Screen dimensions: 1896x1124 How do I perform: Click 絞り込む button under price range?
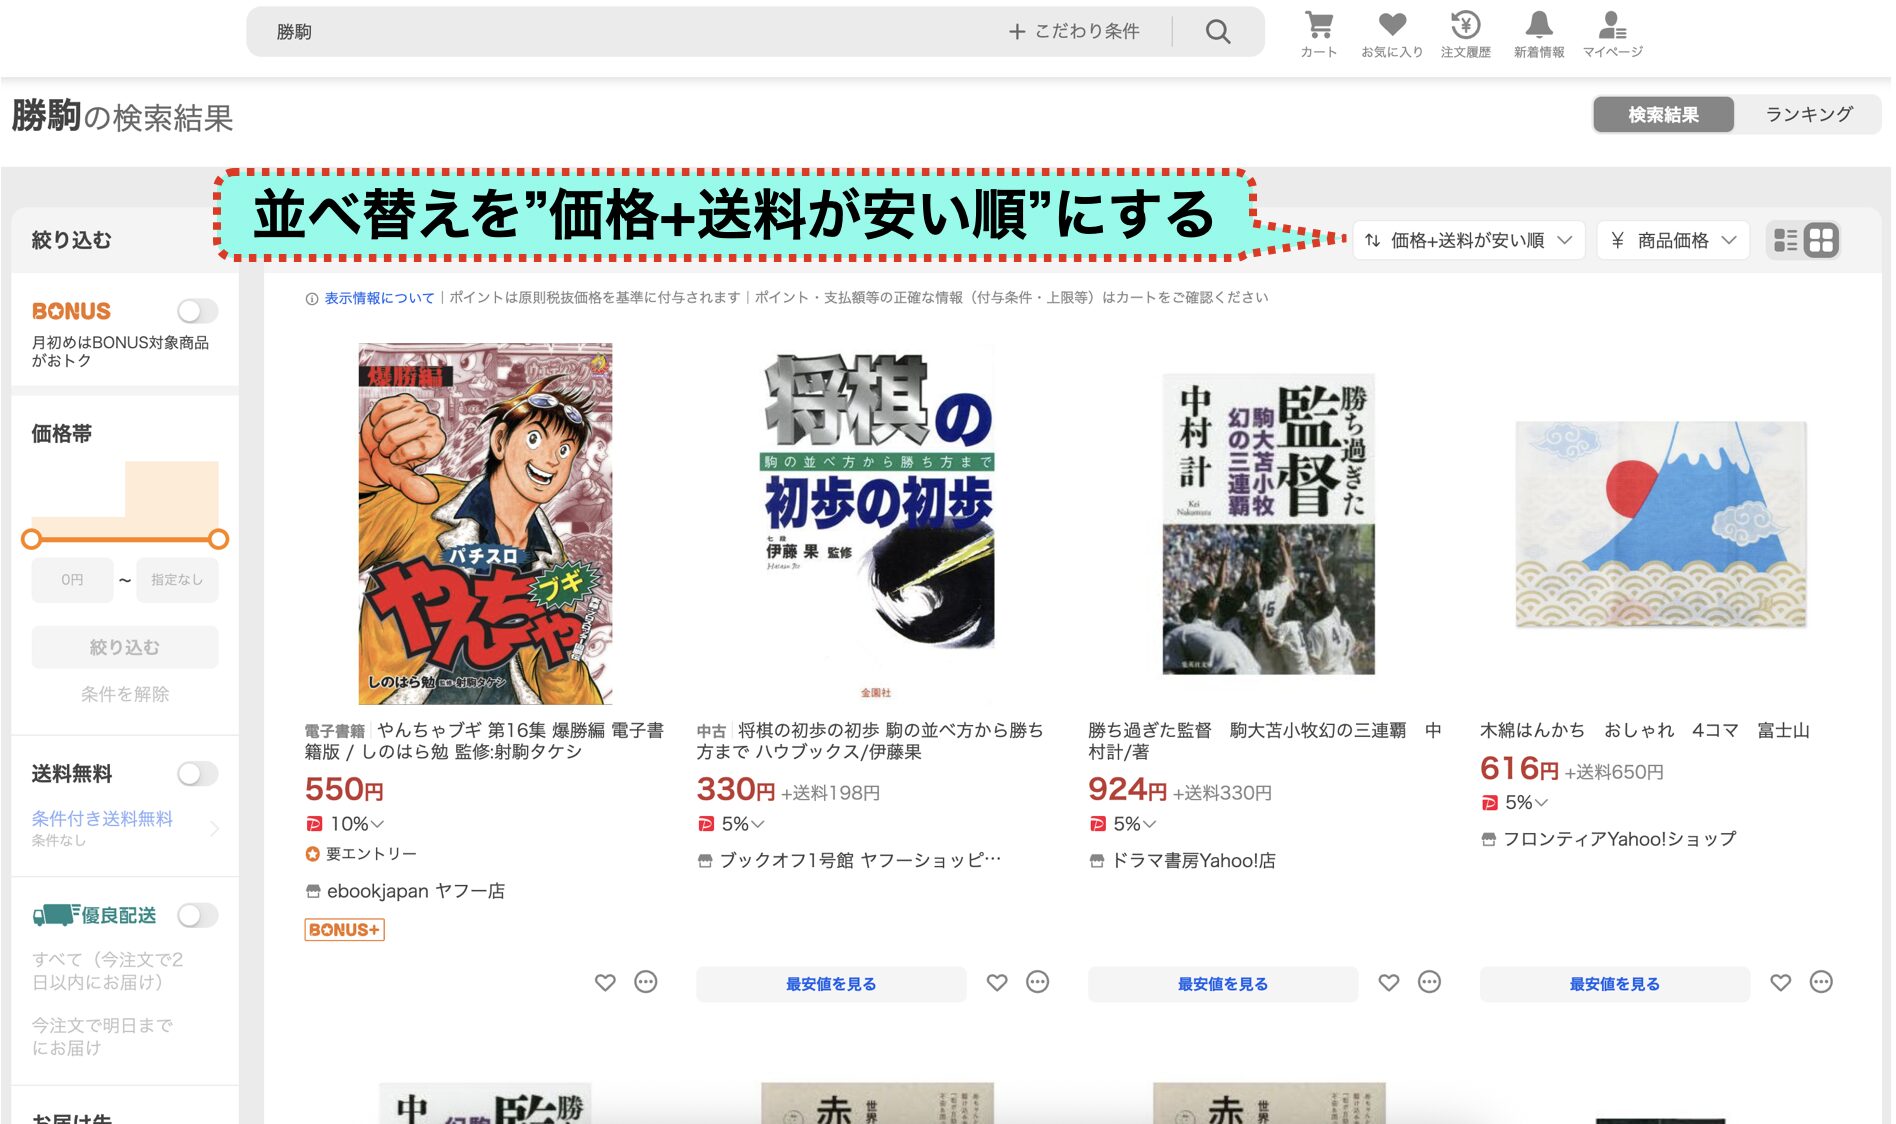(125, 647)
